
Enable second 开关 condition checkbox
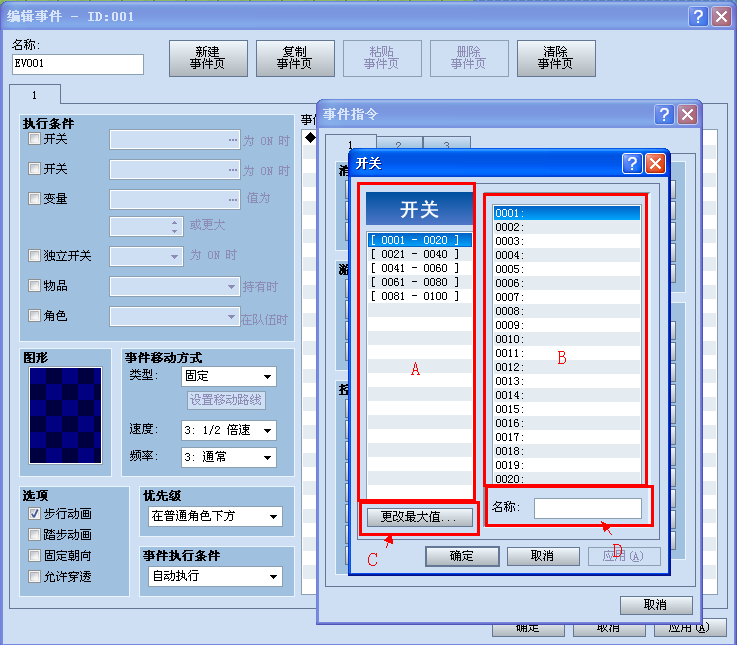(34, 168)
